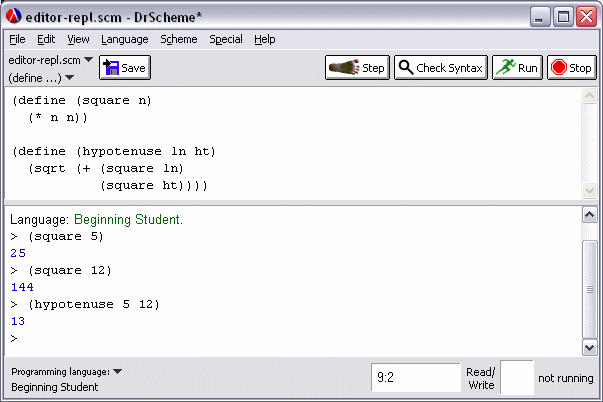Click the '(square ht))))' code line
The image size is (603, 402).
pyautogui.click(x=154, y=185)
